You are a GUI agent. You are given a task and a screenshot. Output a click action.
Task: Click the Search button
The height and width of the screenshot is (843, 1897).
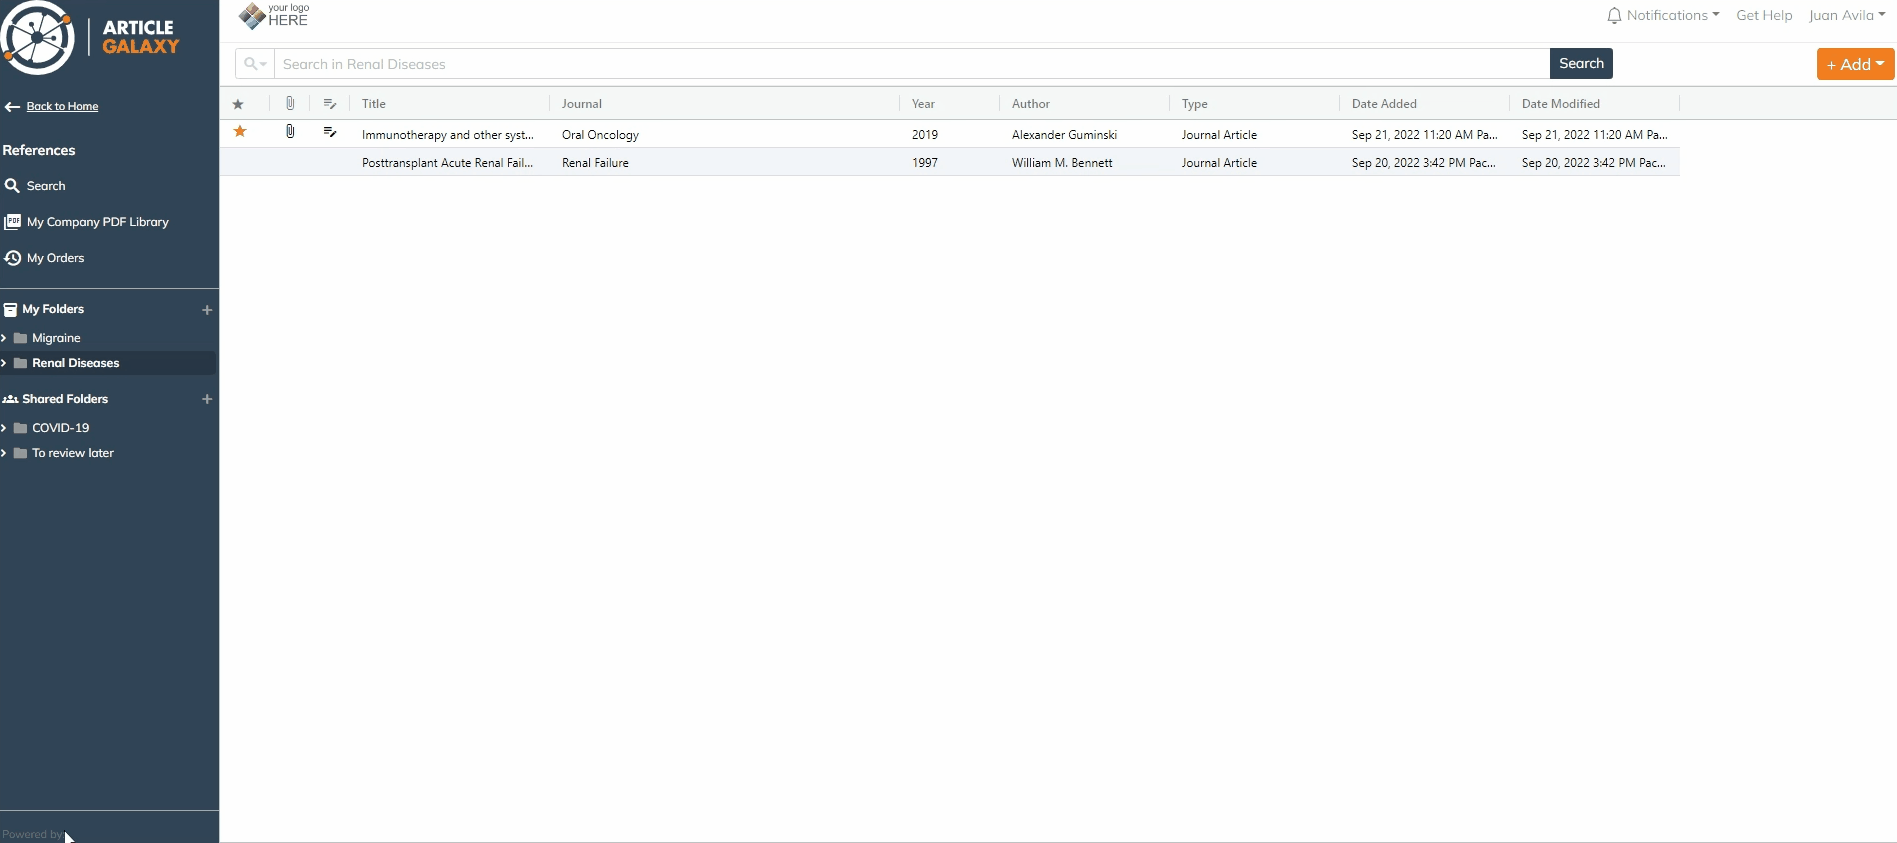pos(1580,64)
